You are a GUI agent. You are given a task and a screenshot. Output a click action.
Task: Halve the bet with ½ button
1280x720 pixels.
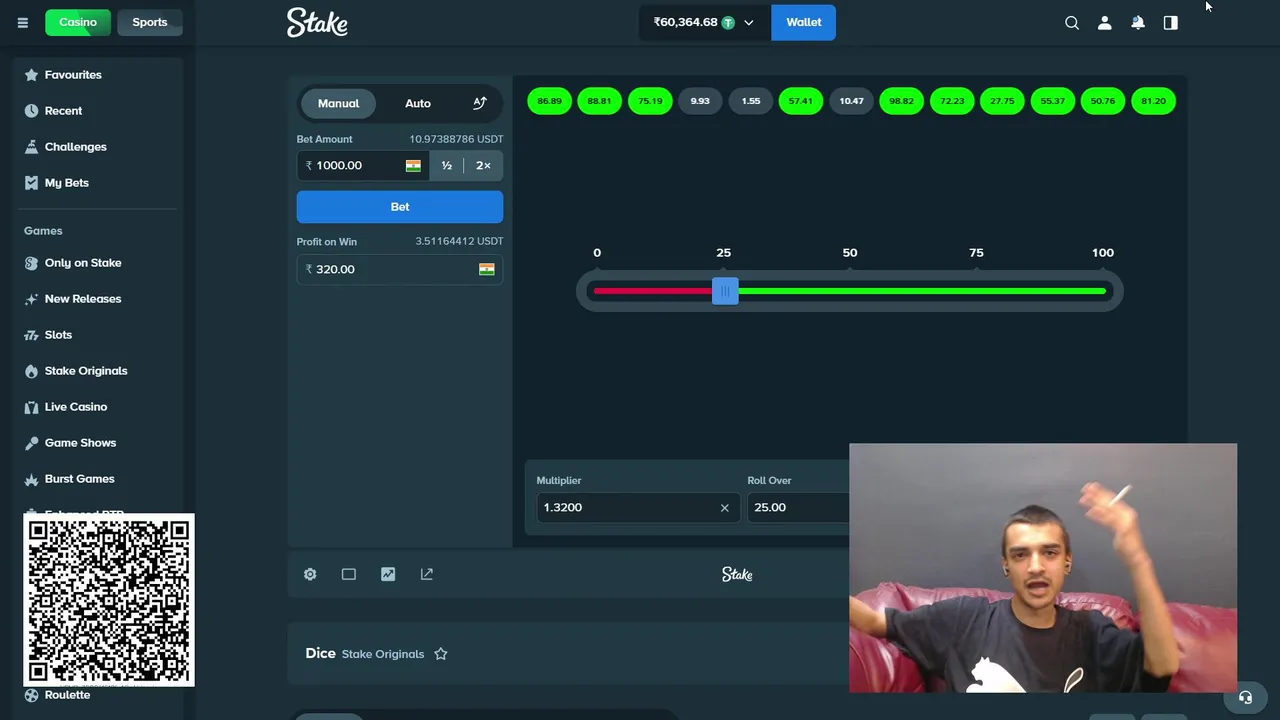click(x=447, y=165)
